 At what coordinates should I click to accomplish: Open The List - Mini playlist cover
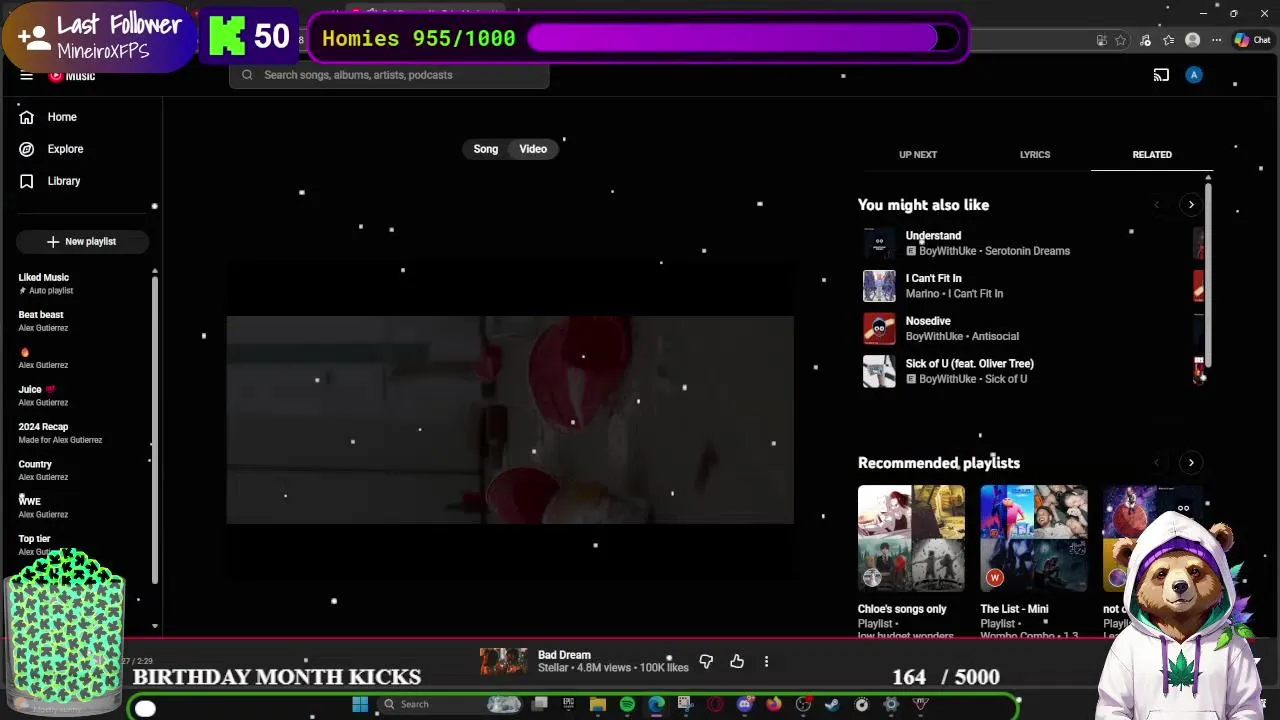(x=1034, y=539)
